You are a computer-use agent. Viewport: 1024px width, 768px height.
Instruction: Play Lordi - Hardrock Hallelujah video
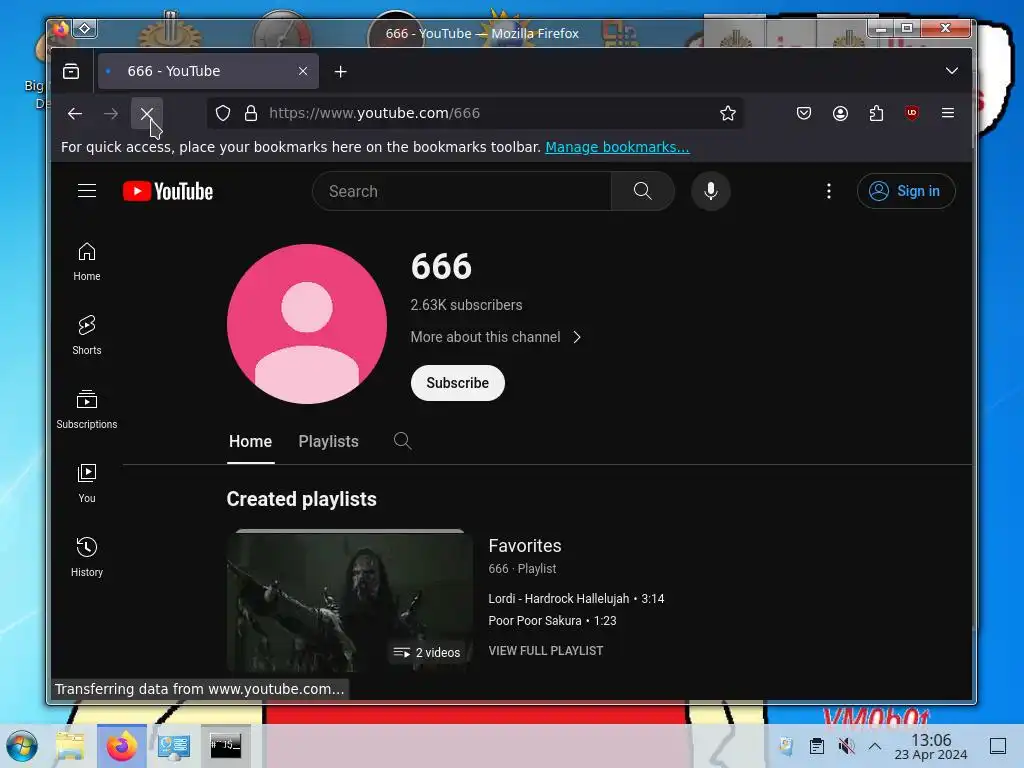point(576,599)
